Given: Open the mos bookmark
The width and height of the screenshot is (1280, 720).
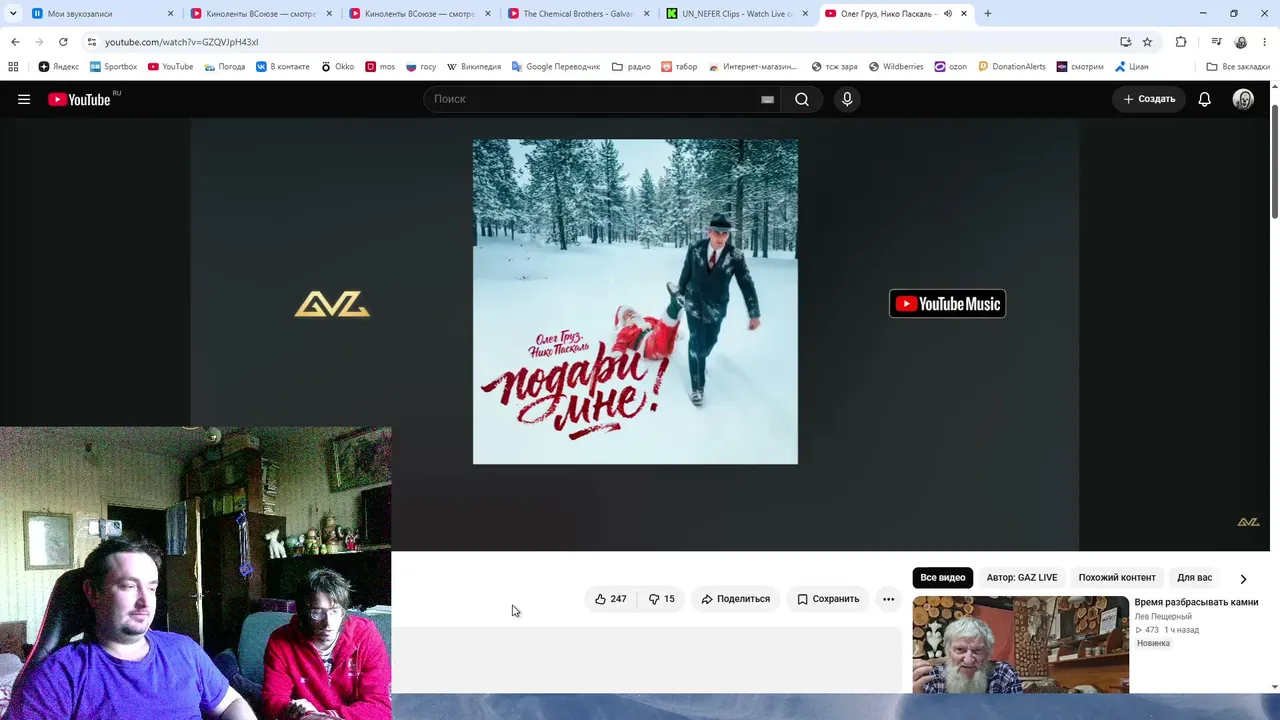Looking at the screenshot, I should 380,67.
